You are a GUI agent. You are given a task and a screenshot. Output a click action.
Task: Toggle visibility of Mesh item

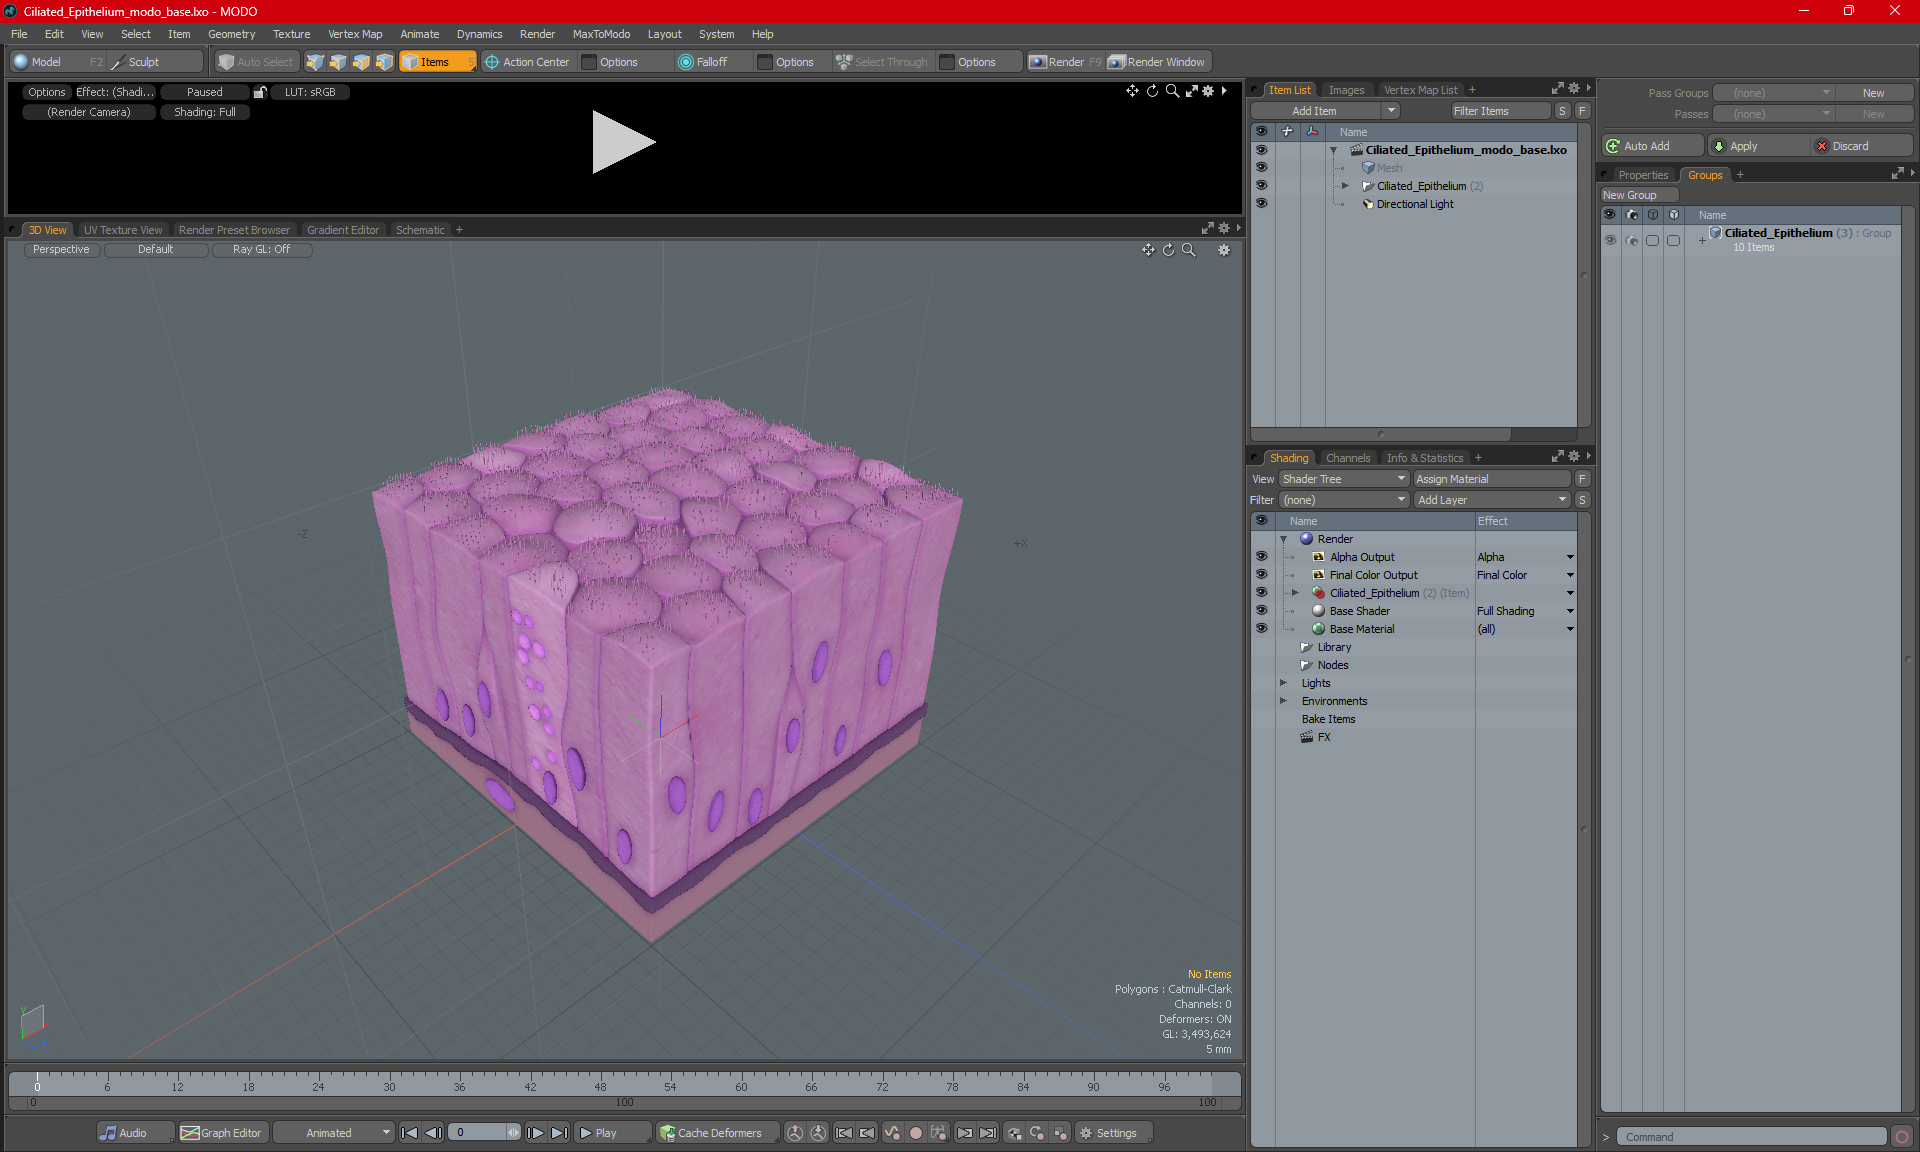coord(1261,168)
